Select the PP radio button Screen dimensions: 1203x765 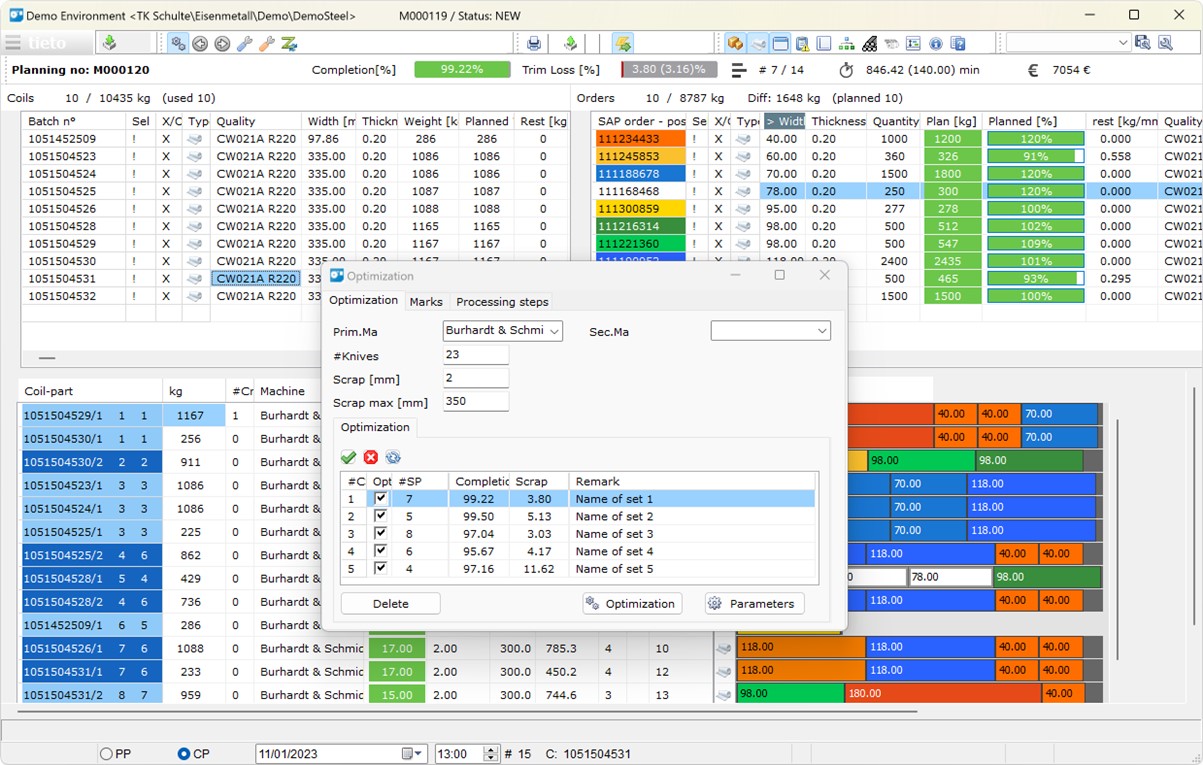[x=106, y=754]
